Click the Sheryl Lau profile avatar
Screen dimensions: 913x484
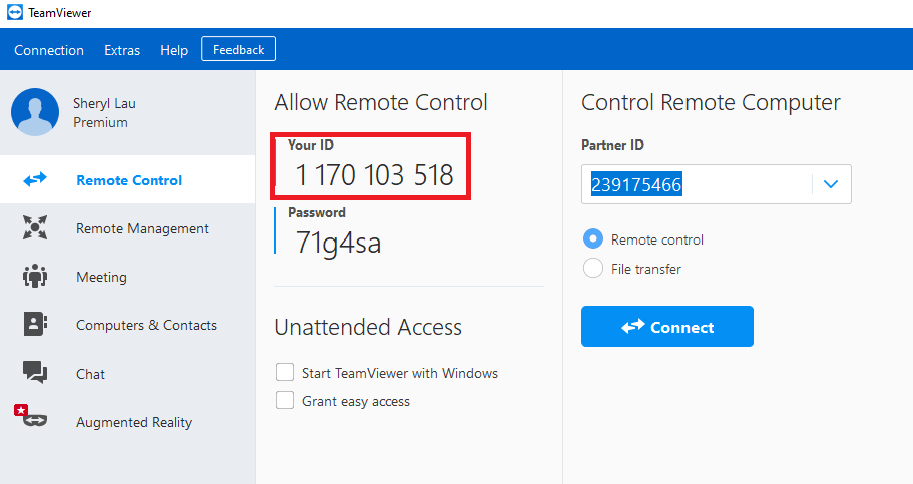(35, 112)
